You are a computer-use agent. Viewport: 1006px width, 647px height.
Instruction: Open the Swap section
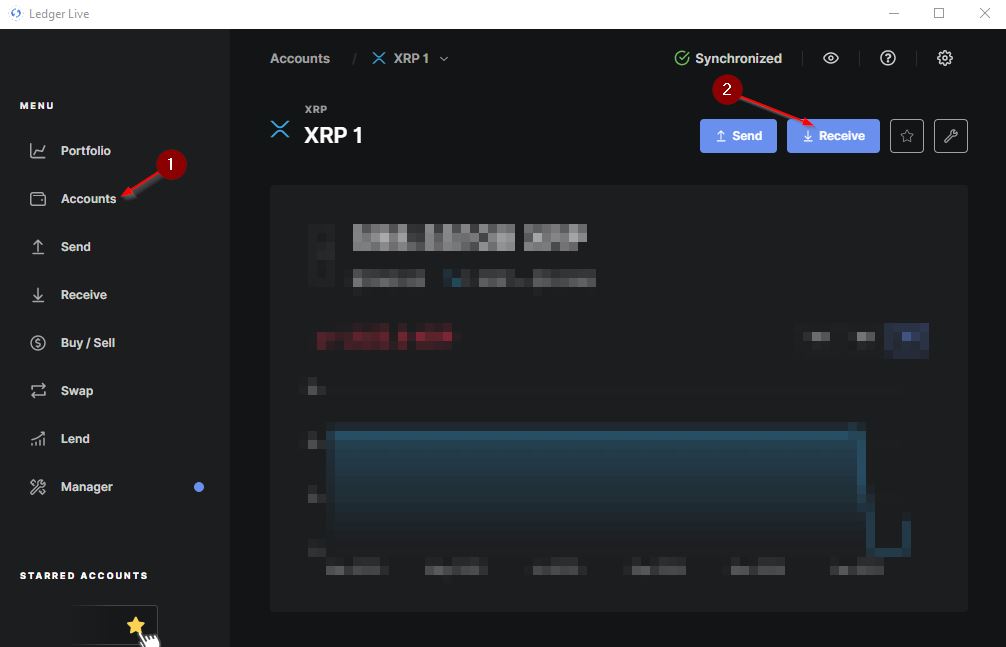click(x=76, y=391)
